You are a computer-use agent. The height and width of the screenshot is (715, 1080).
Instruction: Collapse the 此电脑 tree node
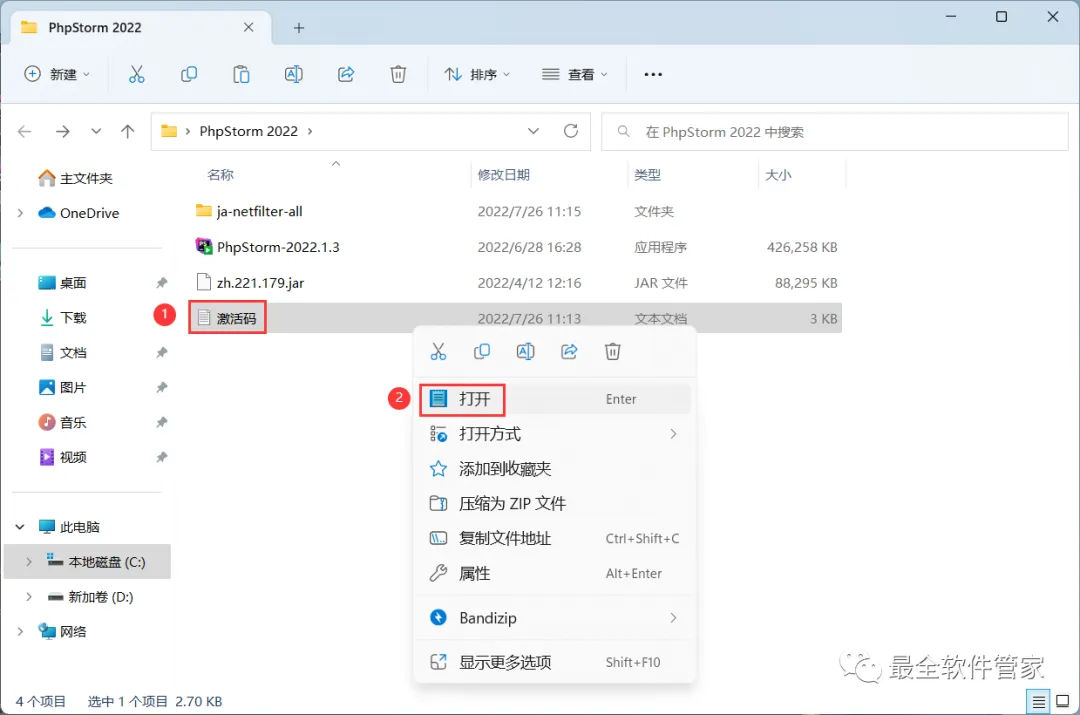point(20,527)
